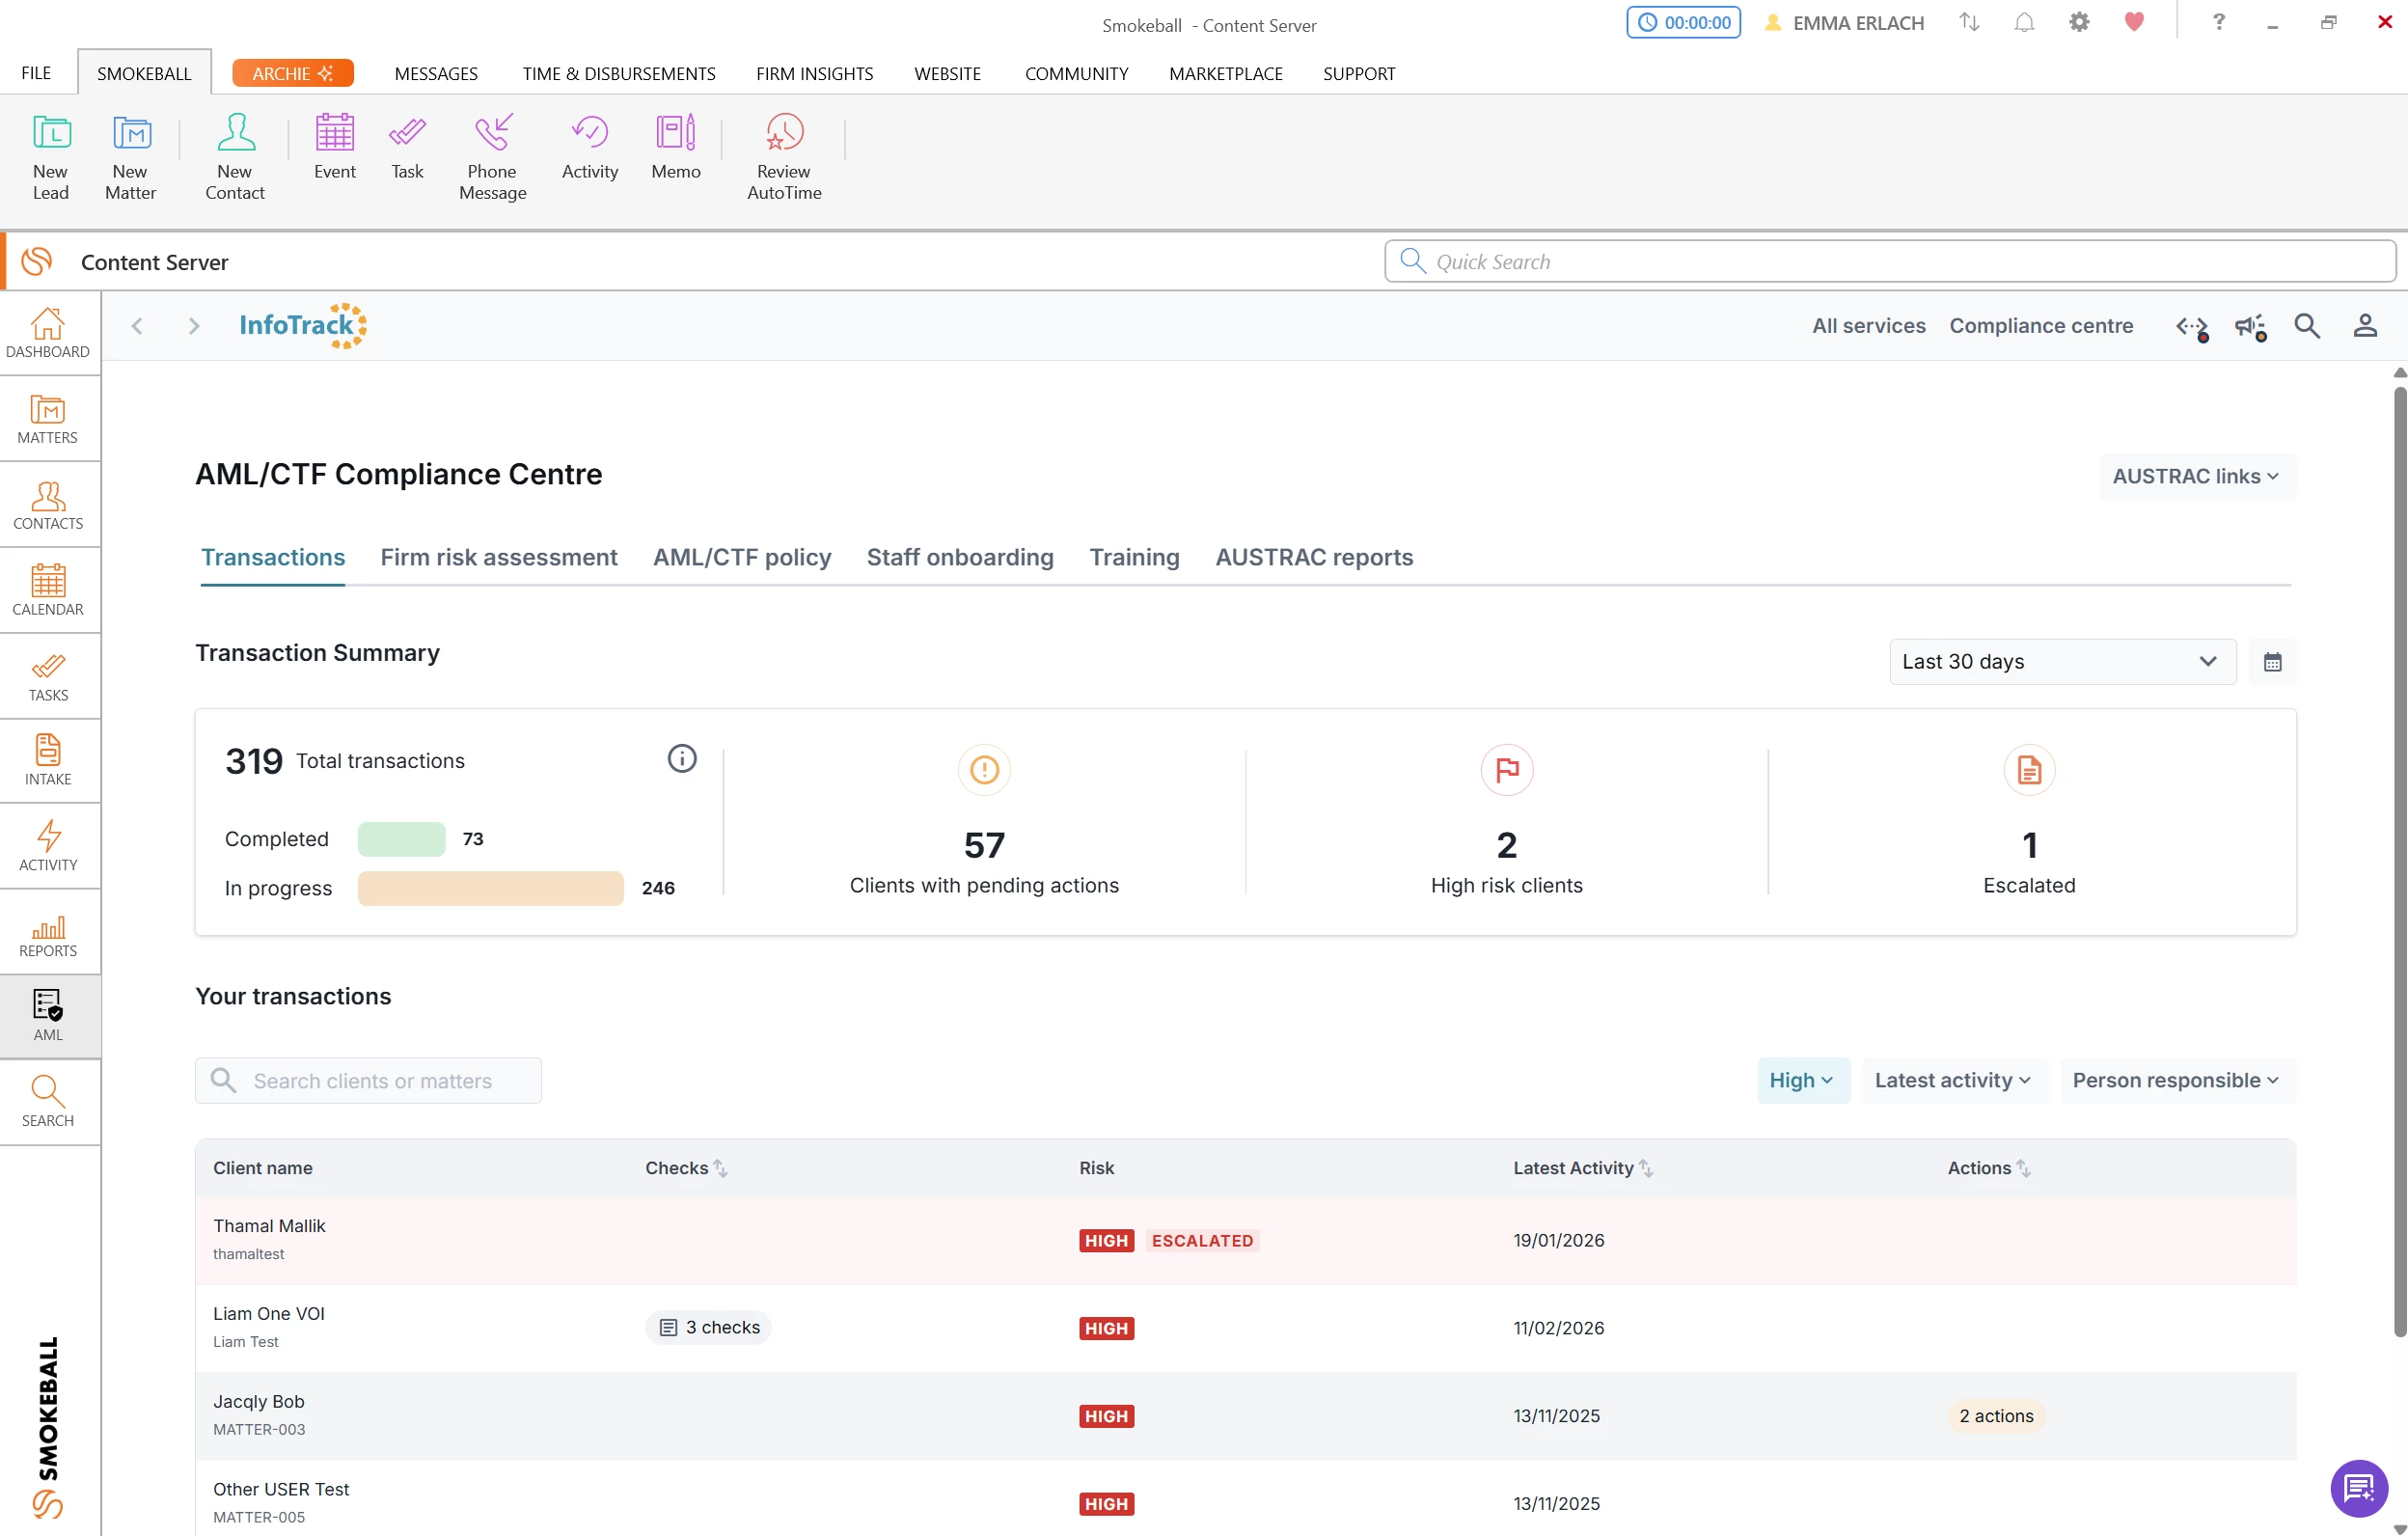Switch to Firm risk assessment tab
The image size is (2408, 1536).
[x=498, y=557]
